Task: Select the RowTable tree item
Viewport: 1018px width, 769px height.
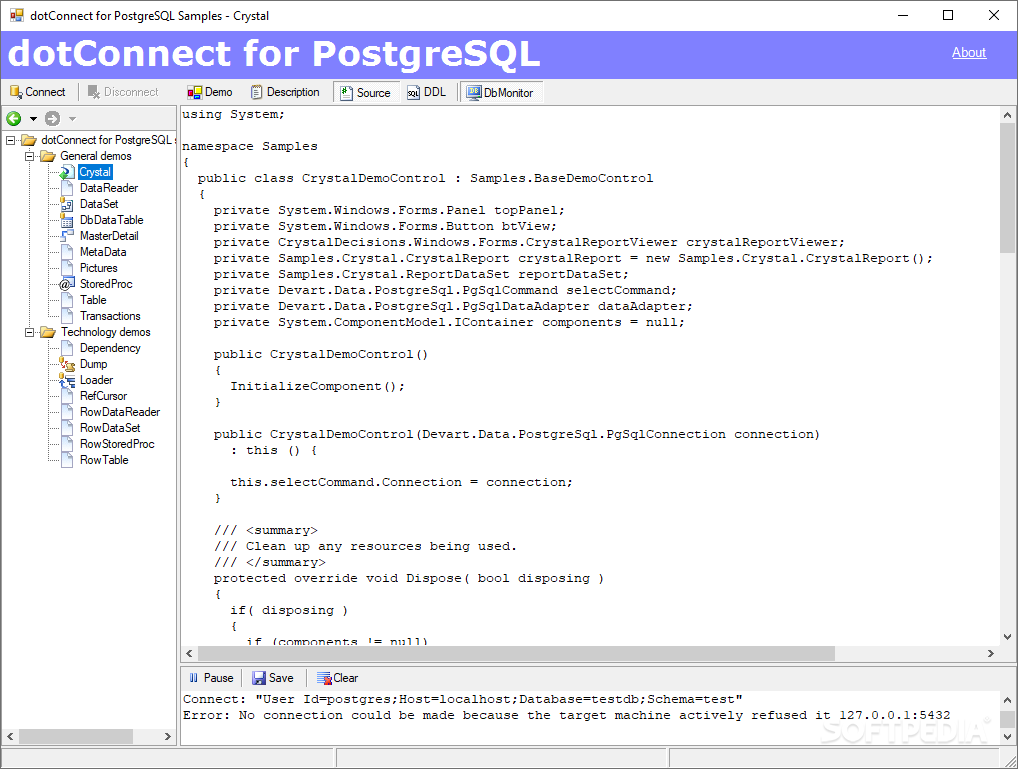Action: [x=104, y=460]
